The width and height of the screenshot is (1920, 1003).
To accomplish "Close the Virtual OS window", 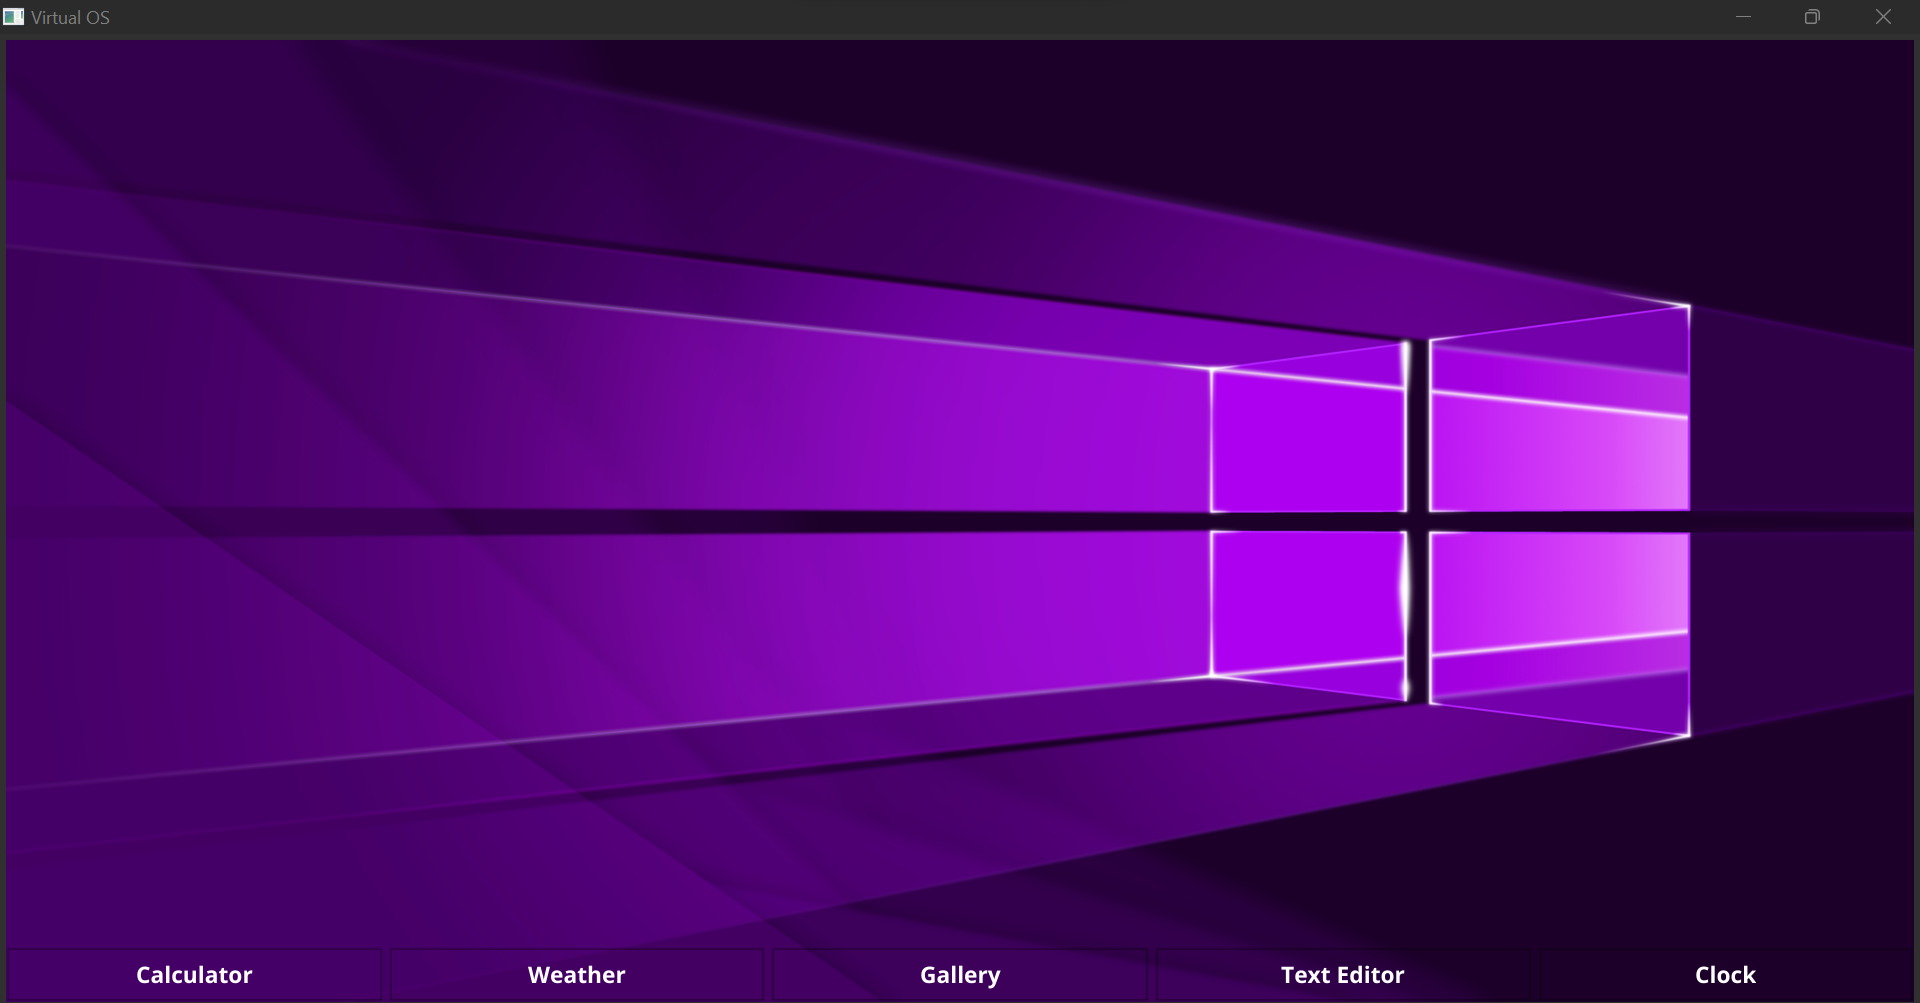I will 1883,17.
